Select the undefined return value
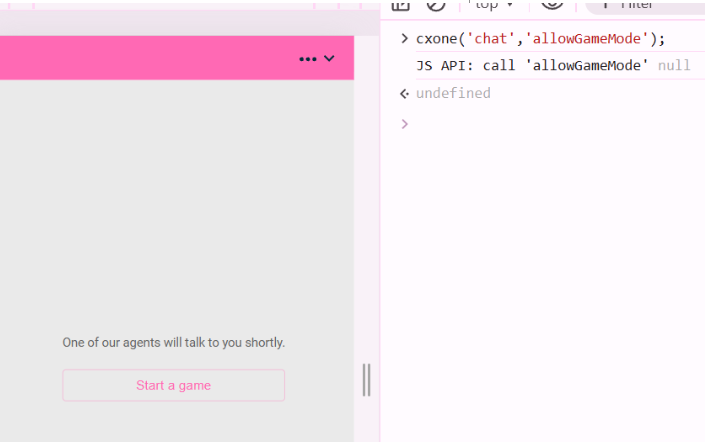Screen dimensions: 705x442 pyautogui.click(x=452, y=93)
